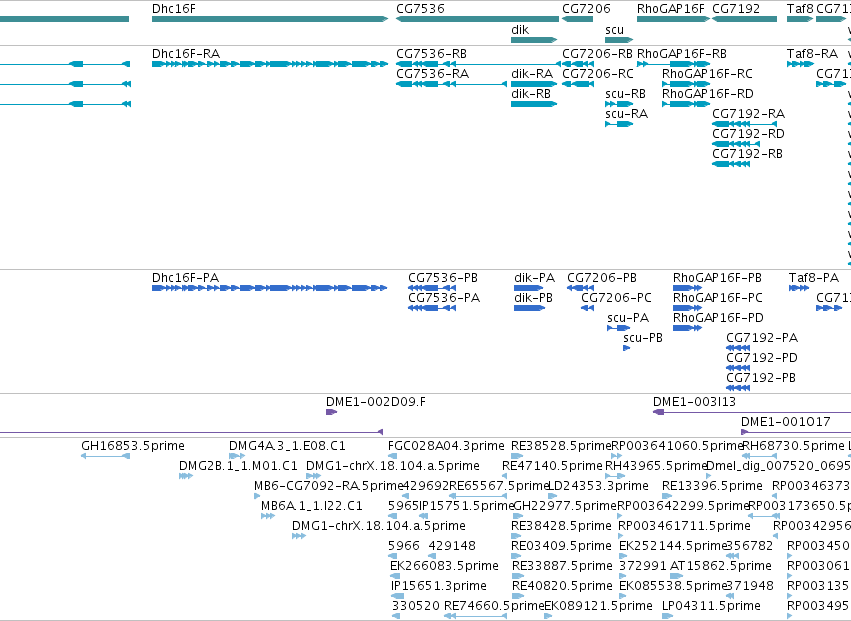Screen dimensions: 851x621
Task: Open the CG7206-RC transcript
Action: click(x=578, y=84)
